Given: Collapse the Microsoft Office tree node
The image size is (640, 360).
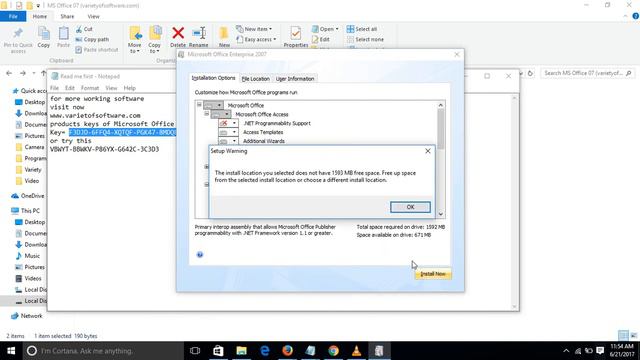Looking at the screenshot, I should 199,105.
